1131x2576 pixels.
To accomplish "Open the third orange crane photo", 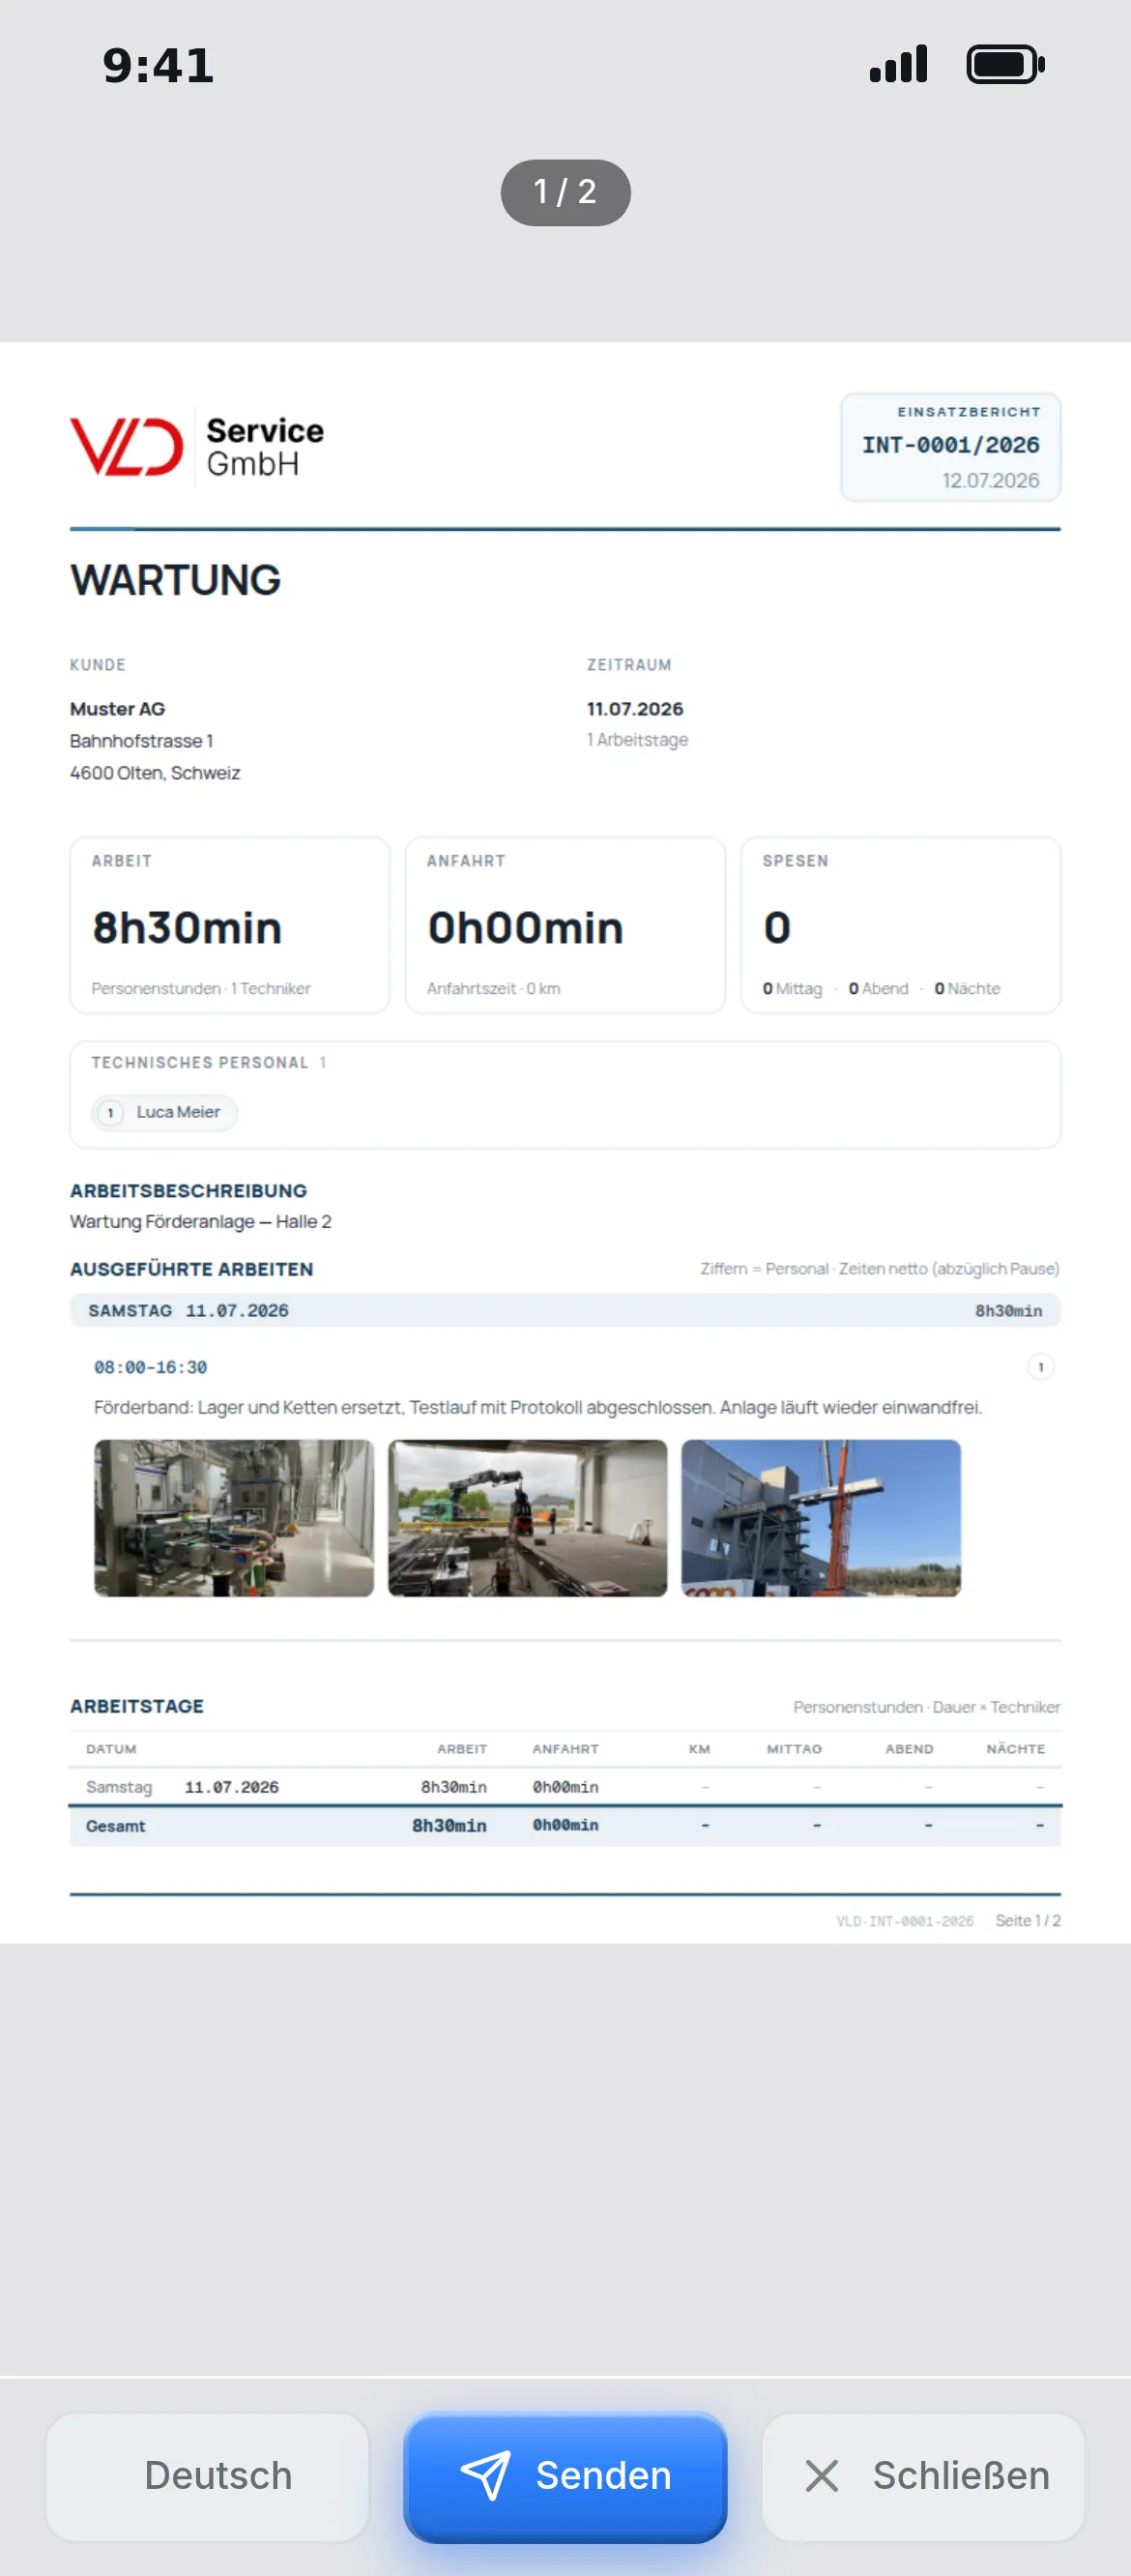I will [x=821, y=1517].
